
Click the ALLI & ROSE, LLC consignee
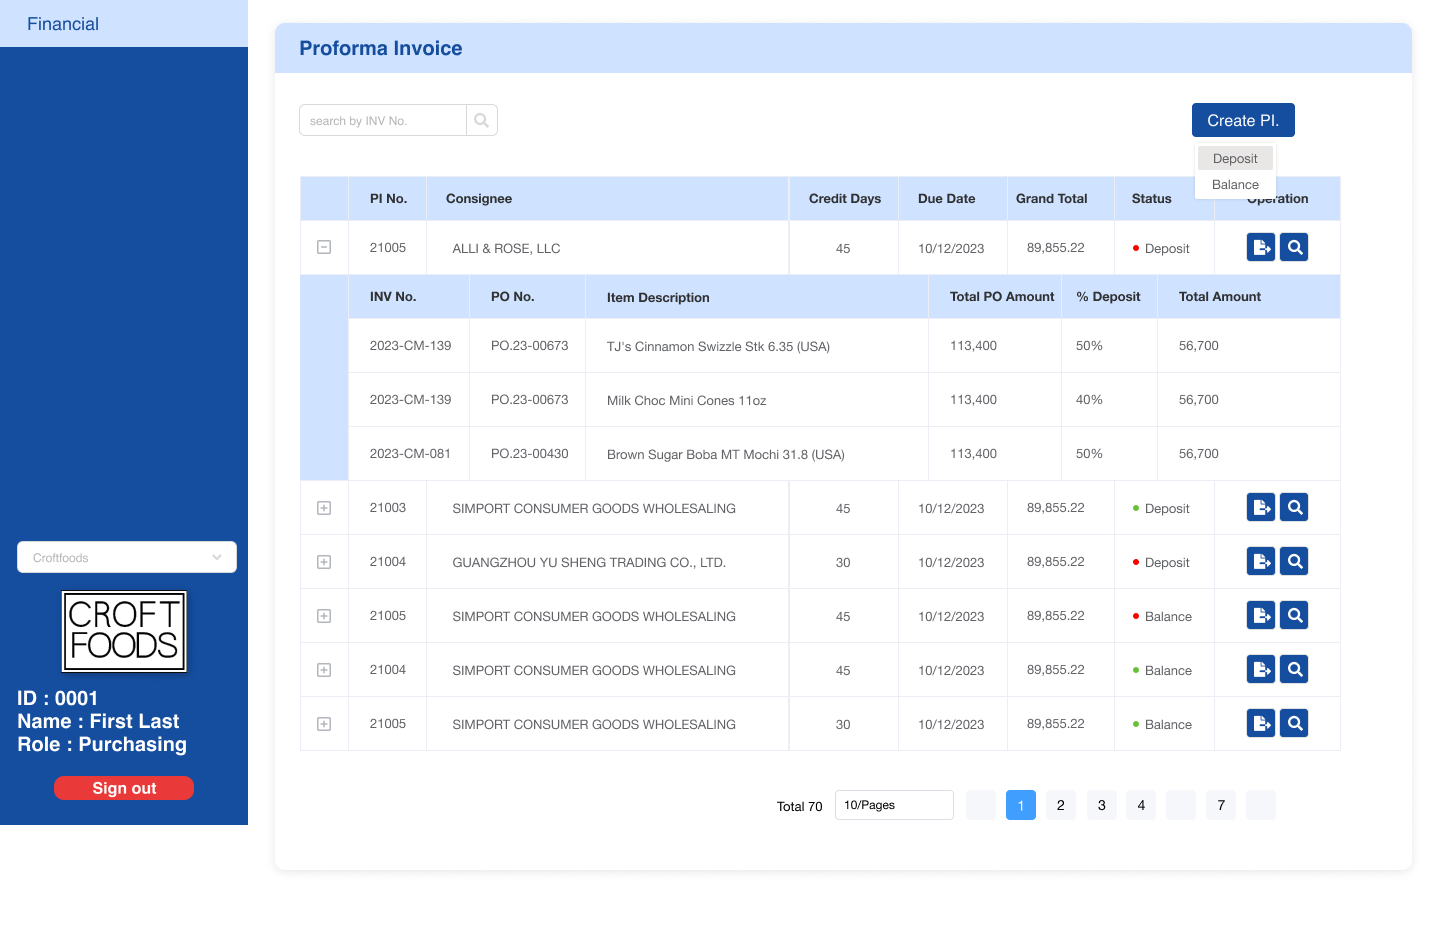[x=506, y=249]
